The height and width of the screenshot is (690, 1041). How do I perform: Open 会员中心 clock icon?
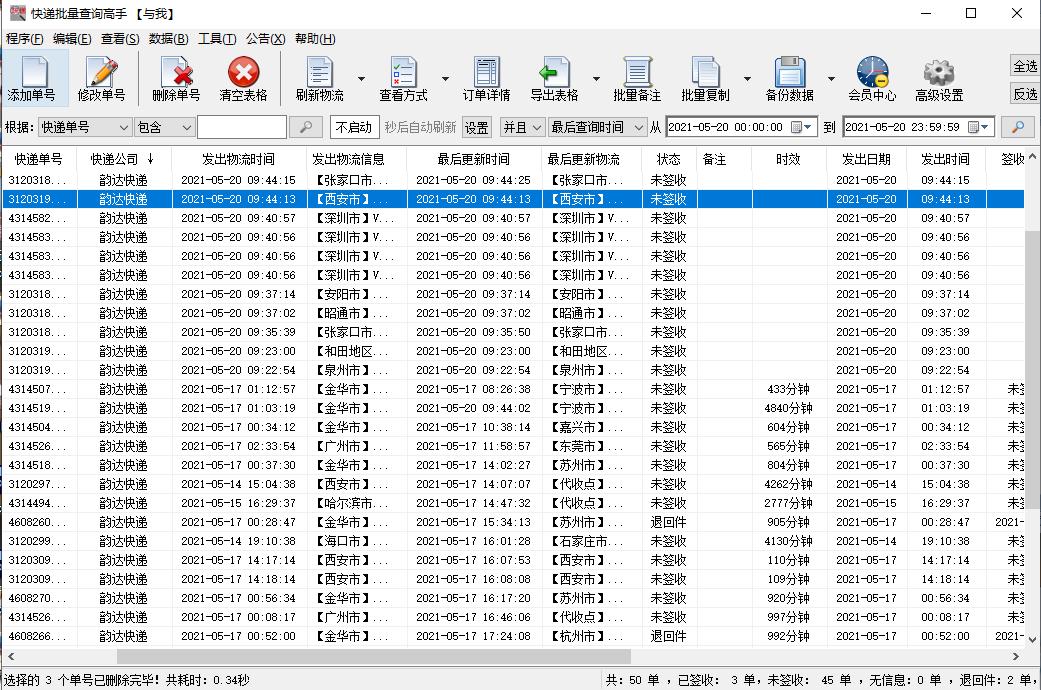tap(871, 73)
